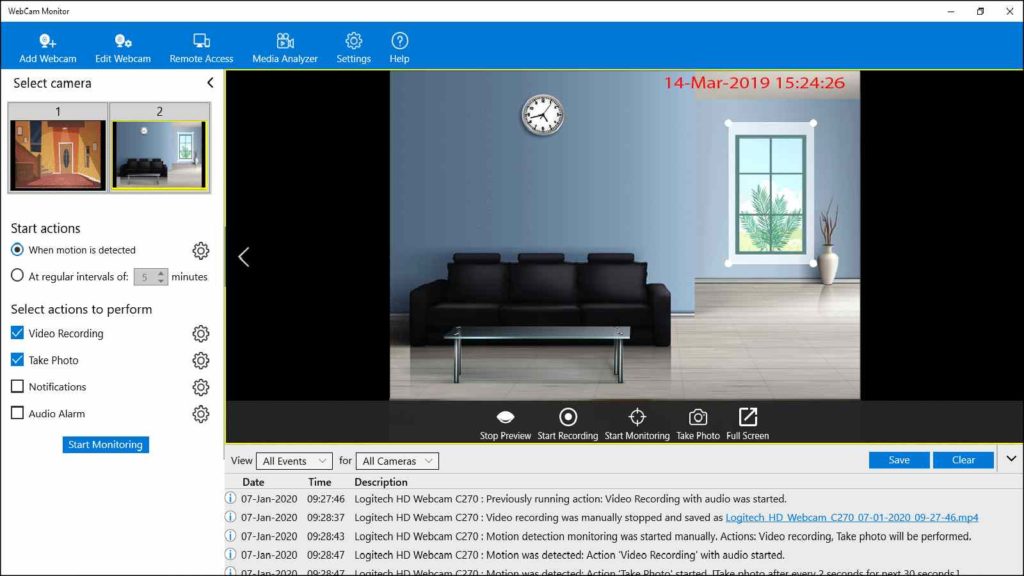Click the Time column header
Screen dimensions: 1024x576
coord(319,482)
